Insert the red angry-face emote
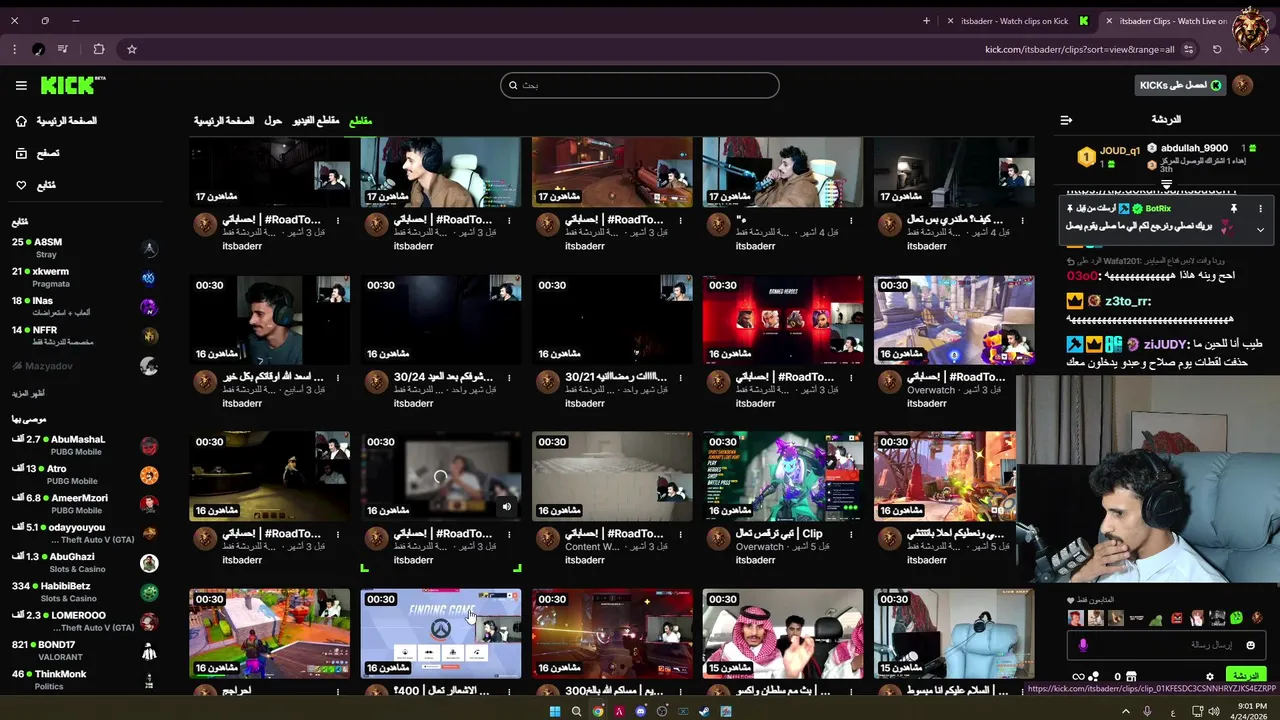1280x720 pixels. pyautogui.click(x=1176, y=618)
